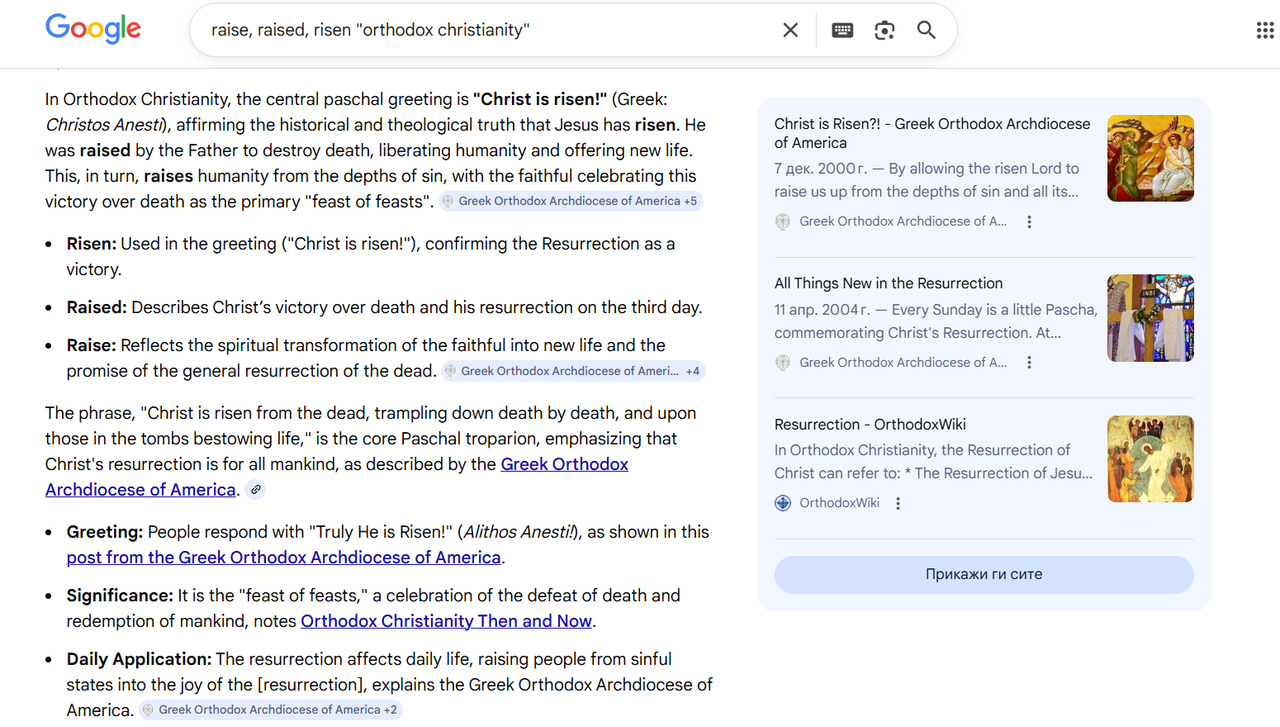Clear the search query with X icon
Screen dimensions: 1280x727
coord(790,30)
